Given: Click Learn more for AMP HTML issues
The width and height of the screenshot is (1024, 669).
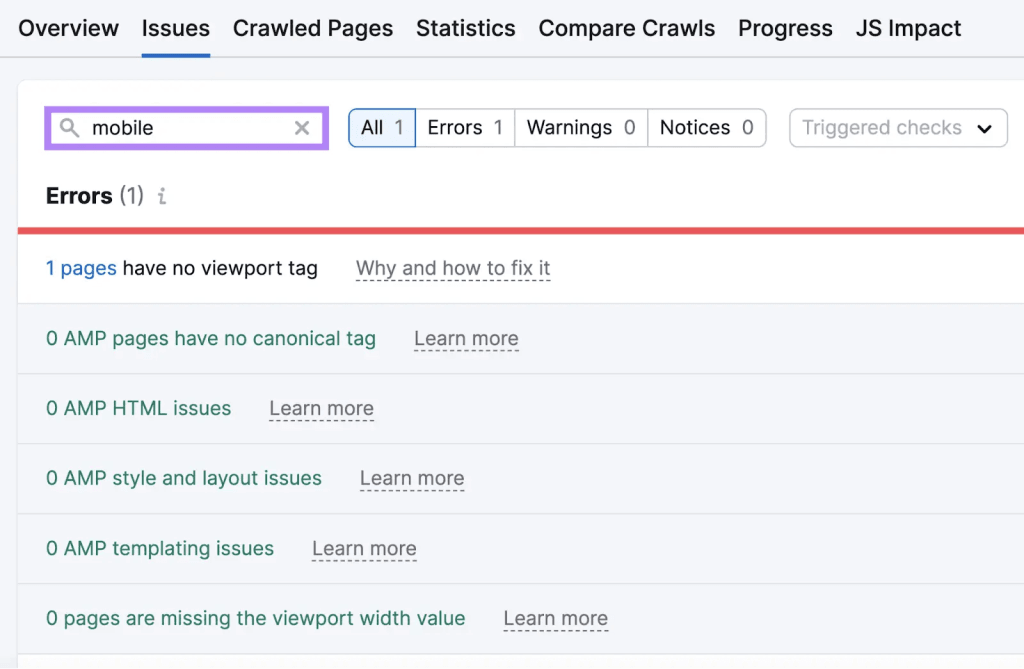Looking at the screenshot, I should (x=321, y=408).
